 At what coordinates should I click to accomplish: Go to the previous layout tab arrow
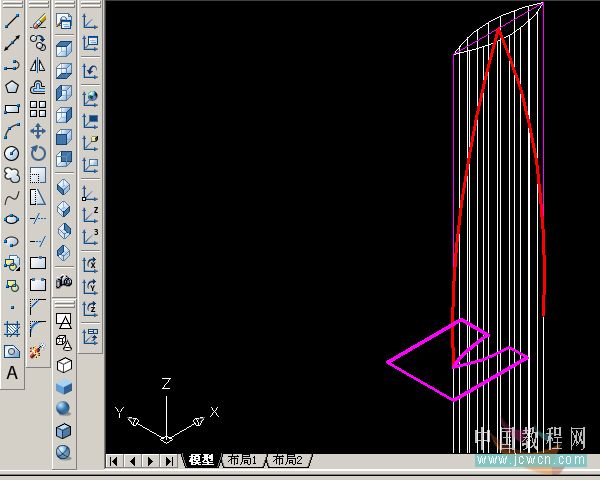point(132,461)
